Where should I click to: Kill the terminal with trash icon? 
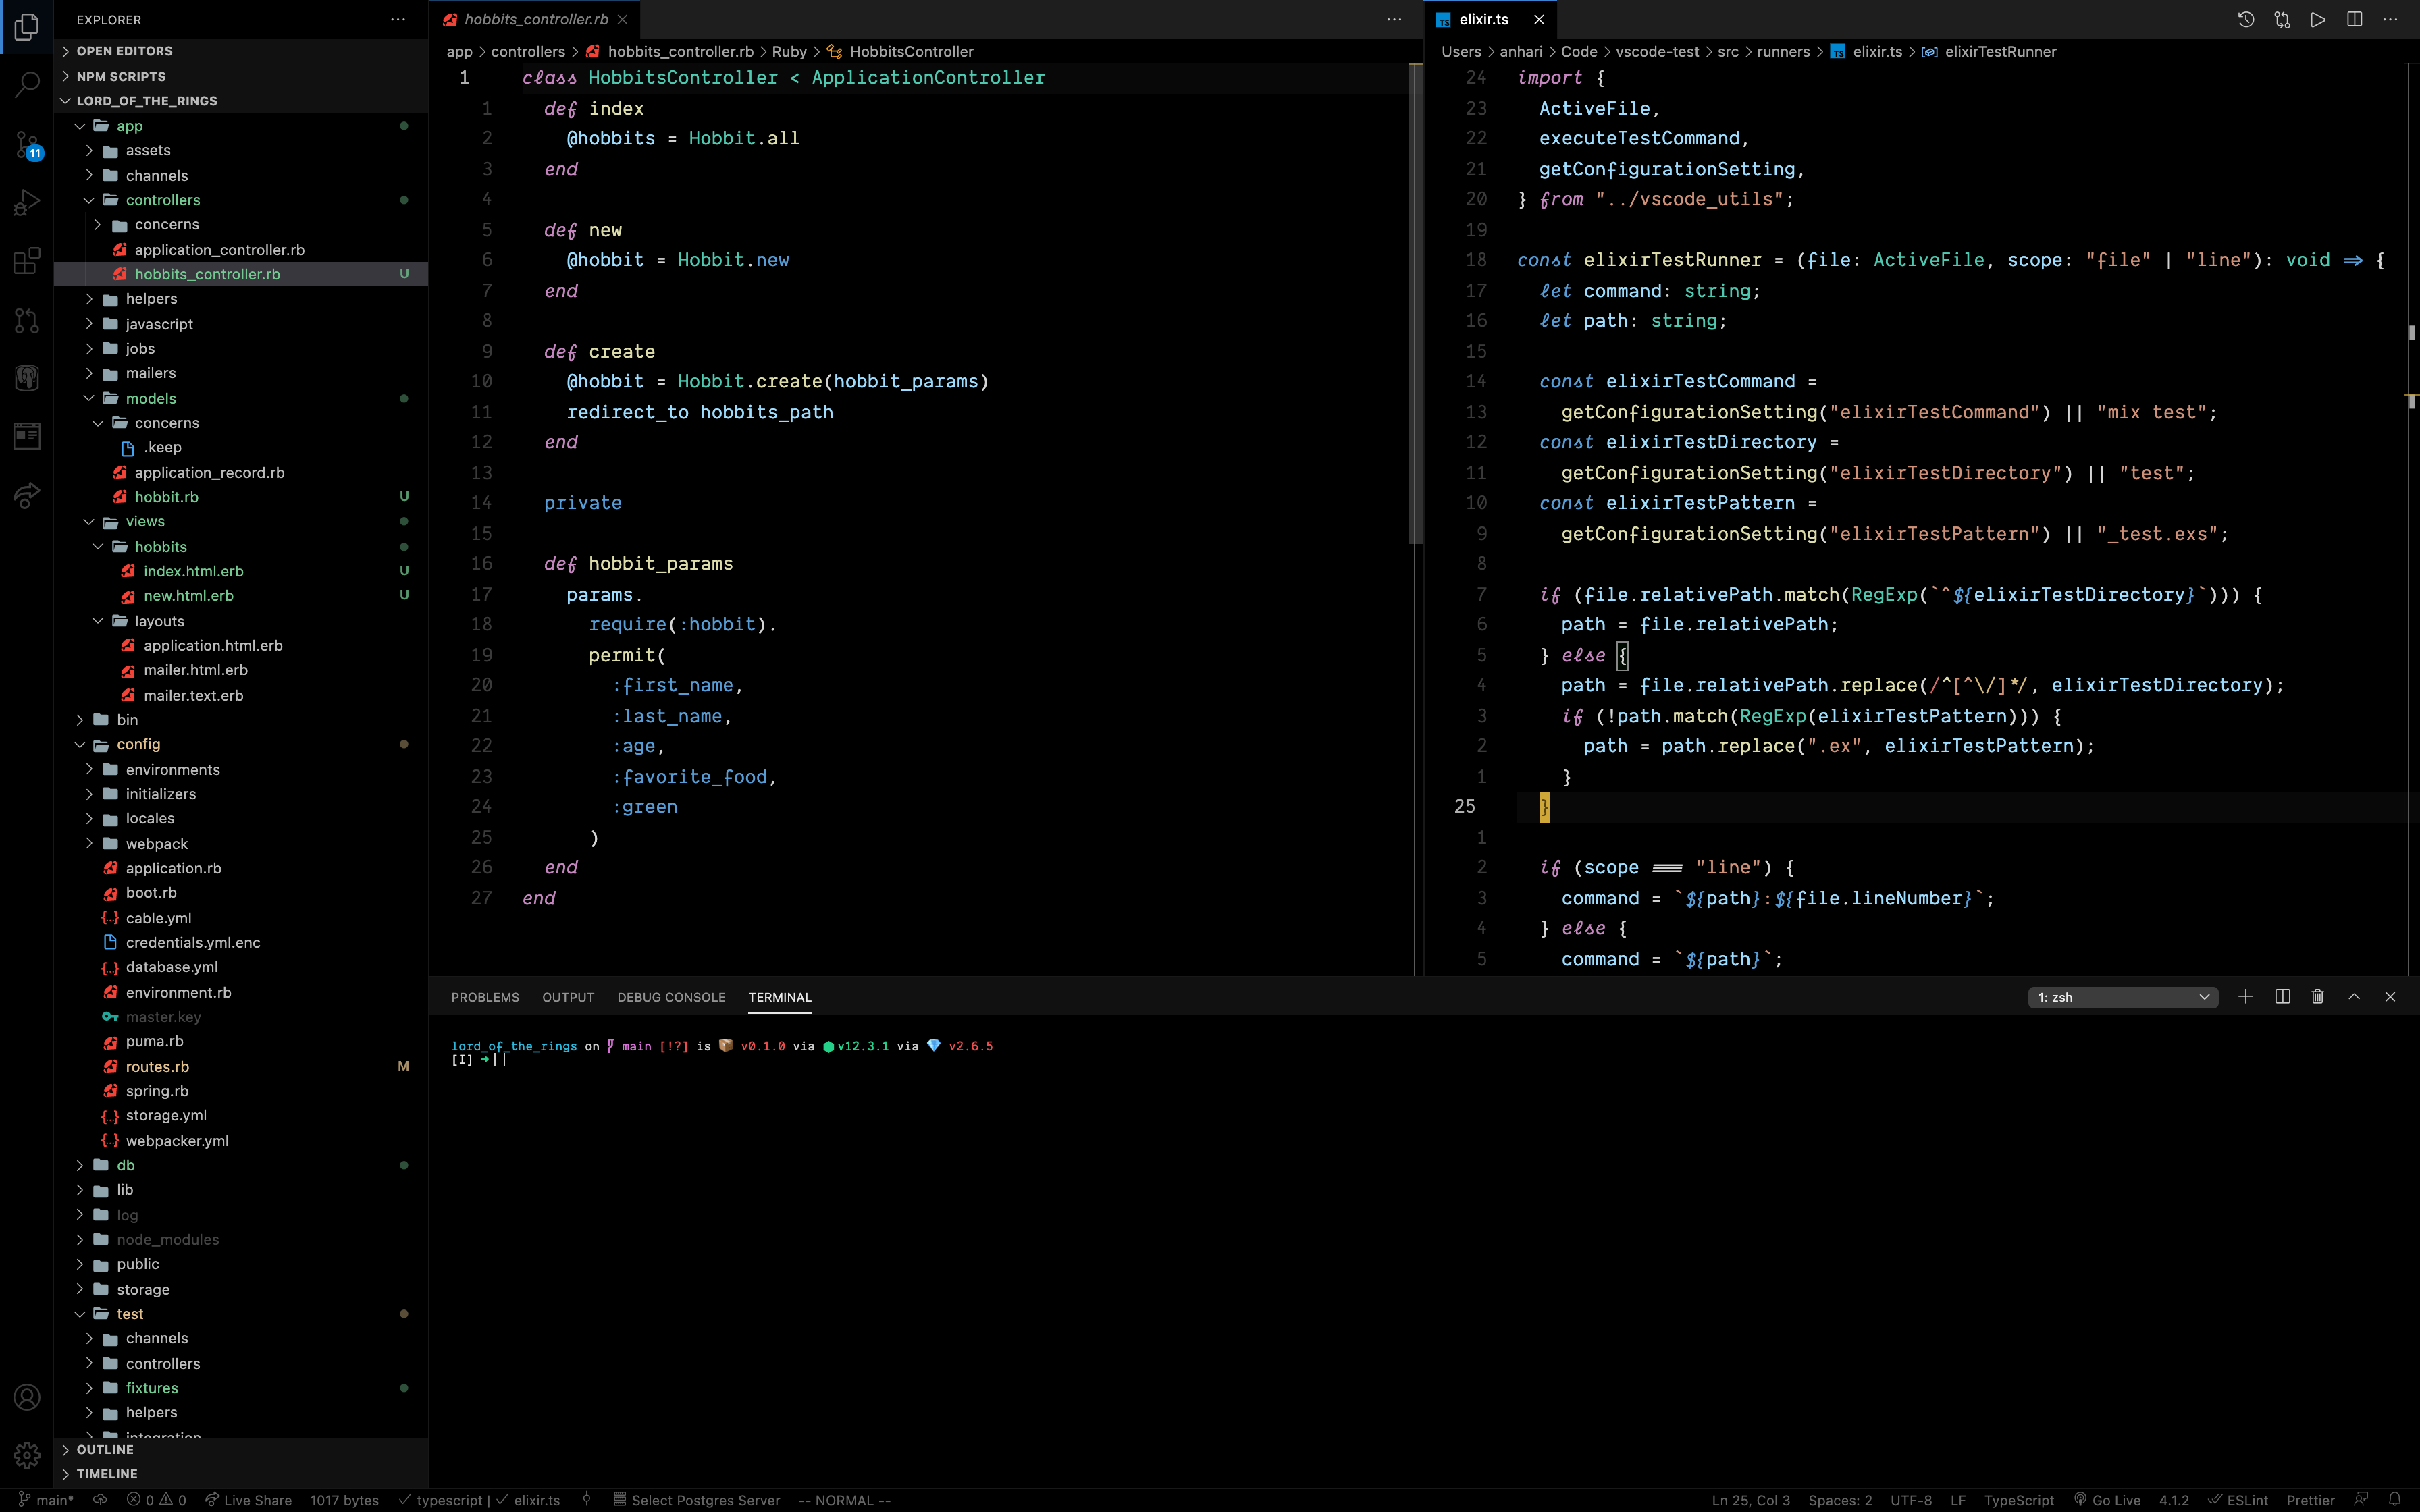[2317, 997]
